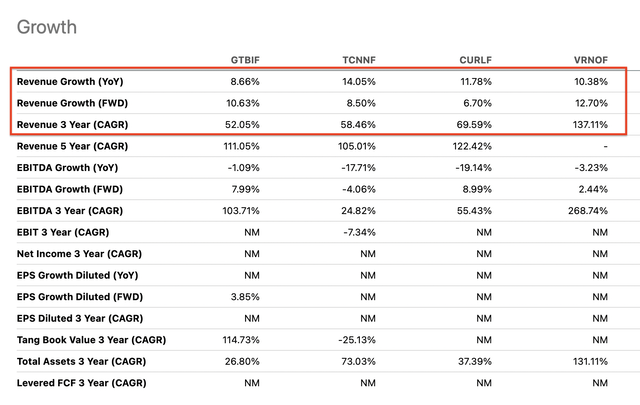Click the Revenue Growth (FWD) row label
This screenshot has height=405, width=640.
pos(70,103)
